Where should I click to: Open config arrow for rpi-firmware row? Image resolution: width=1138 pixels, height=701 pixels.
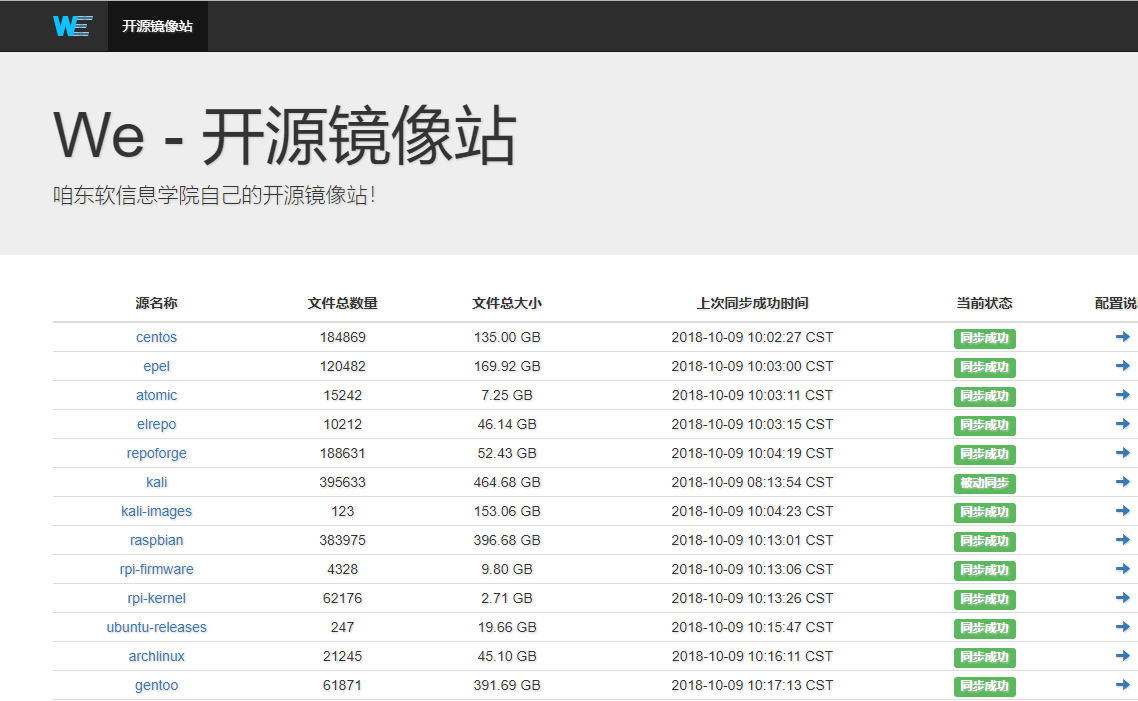tap(1123, 569)
